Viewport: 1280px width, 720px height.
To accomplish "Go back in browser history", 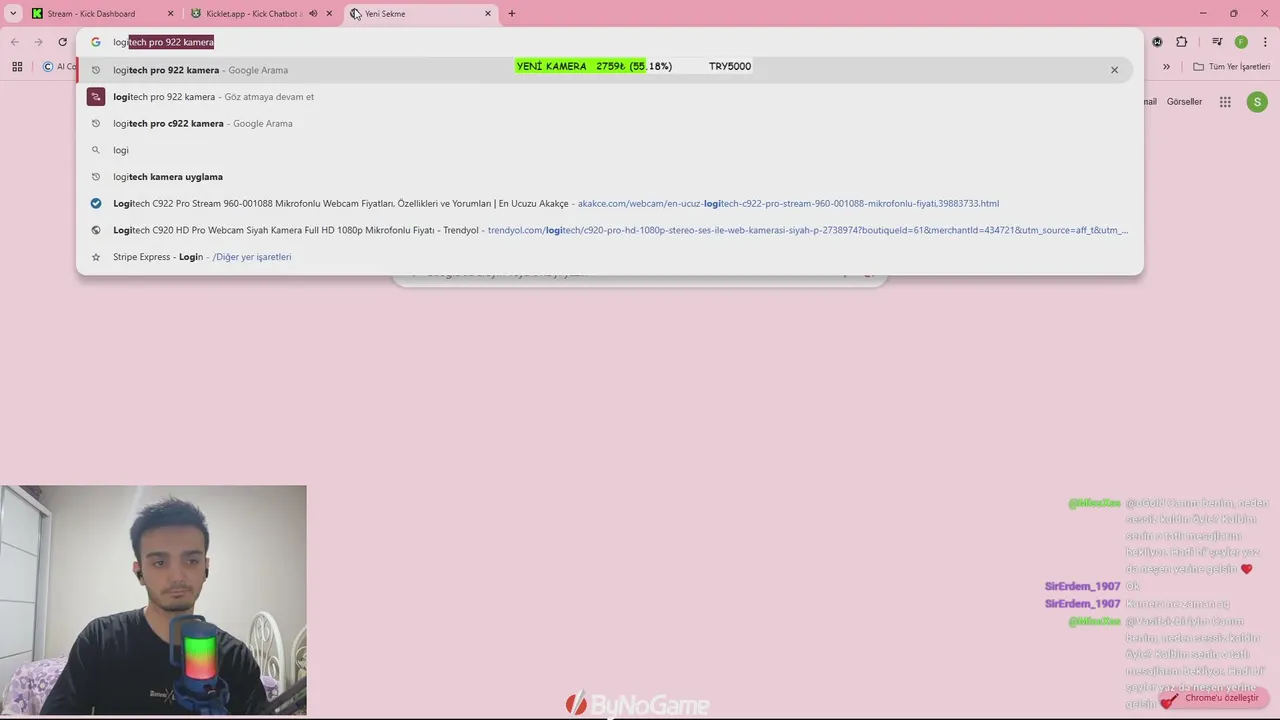I will pyautogui.click(x=14, y=42).
